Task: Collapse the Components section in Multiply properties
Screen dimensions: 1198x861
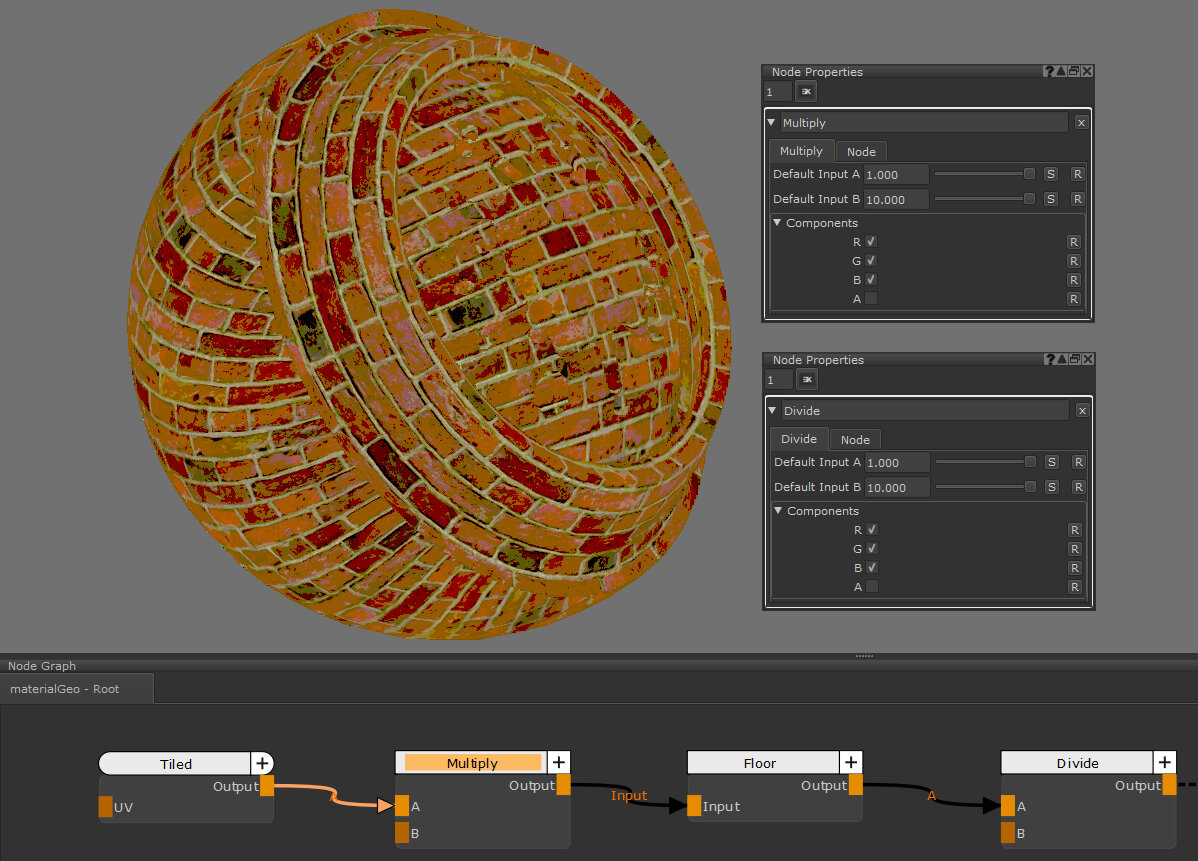Action: coord(778,223)
